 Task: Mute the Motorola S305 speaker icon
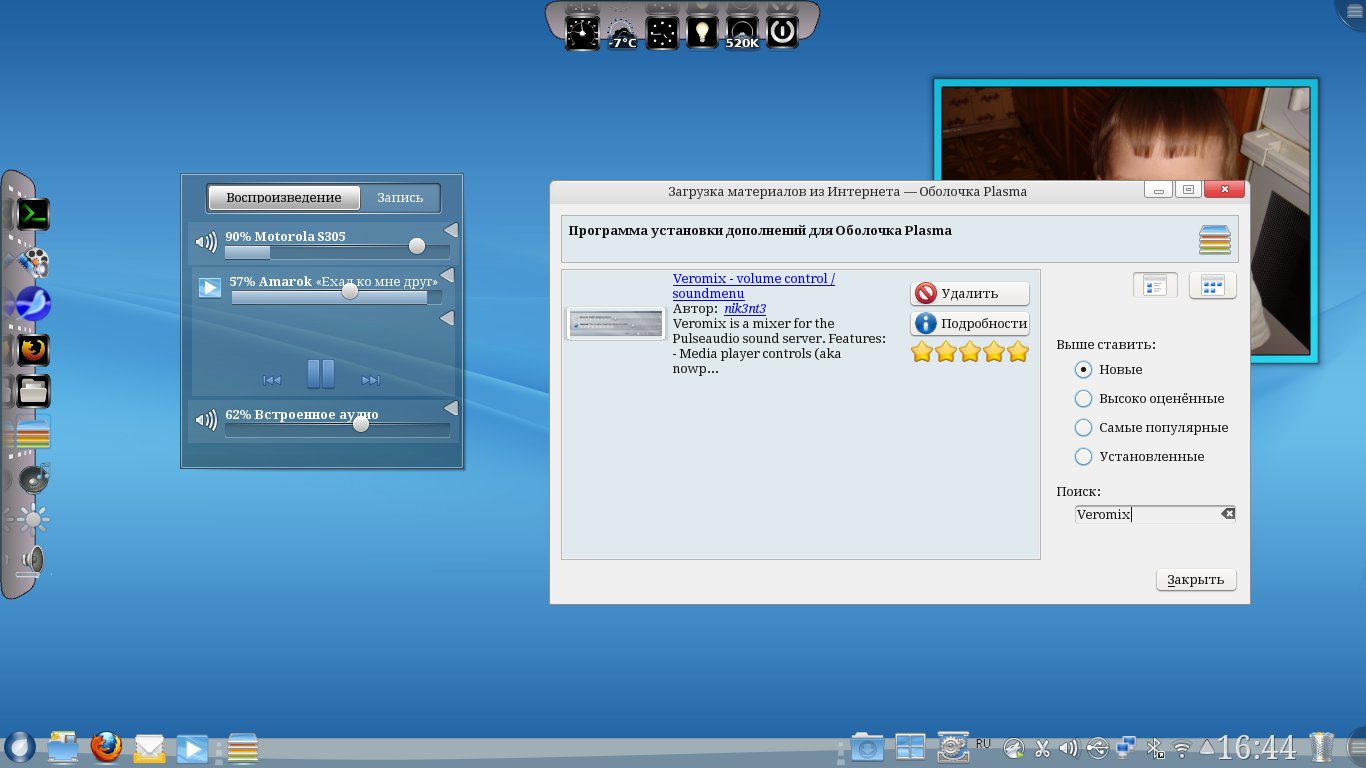tap(206, 242)
